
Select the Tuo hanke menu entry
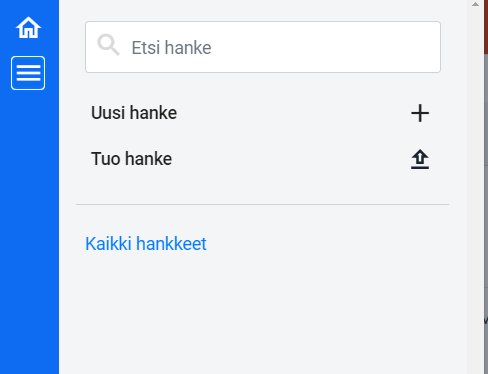tap(260, 159)
